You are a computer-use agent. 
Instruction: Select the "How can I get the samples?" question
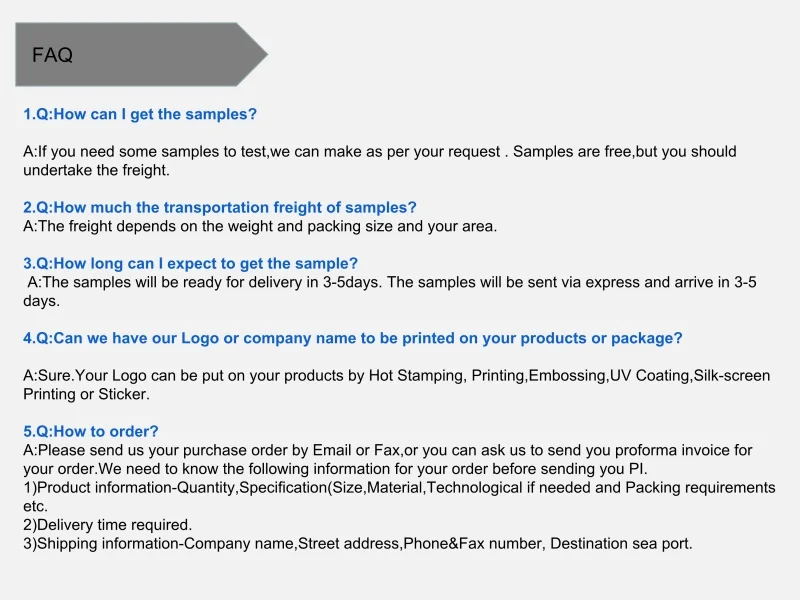click(x=140, y=114)
